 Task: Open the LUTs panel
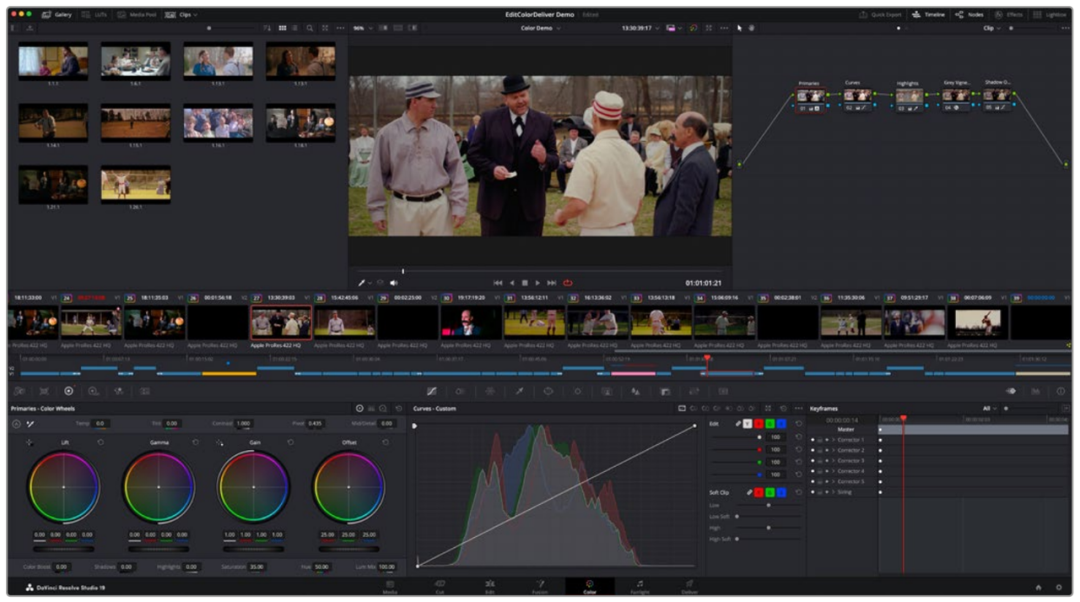coord(94,14)
